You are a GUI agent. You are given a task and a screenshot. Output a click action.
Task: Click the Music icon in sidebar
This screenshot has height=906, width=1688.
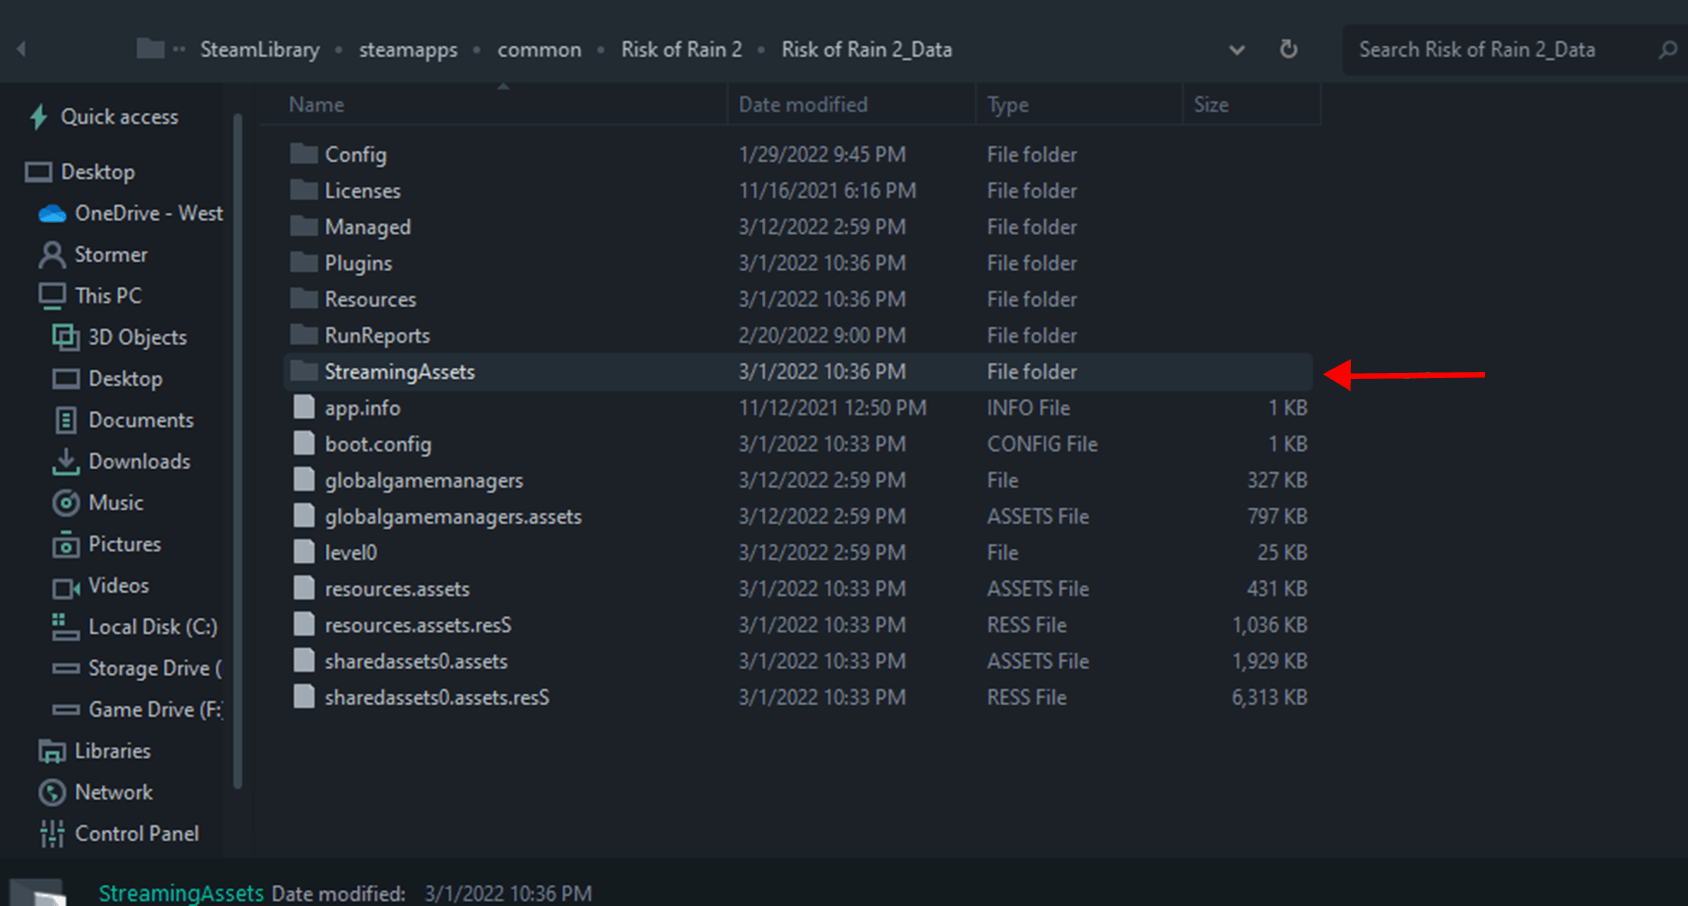(x=66, y=503)
